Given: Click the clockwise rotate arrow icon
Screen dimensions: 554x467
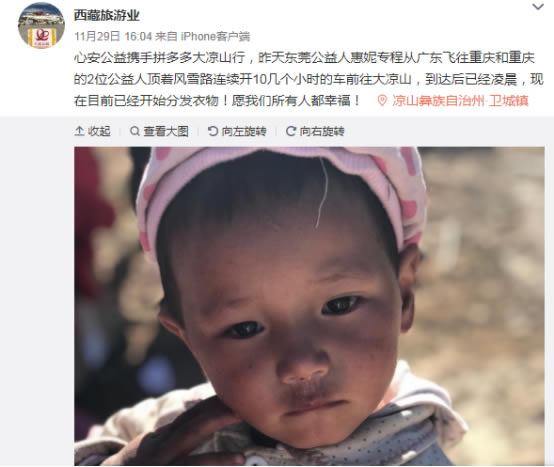Looking at the screenshot, I should [291, 131].
